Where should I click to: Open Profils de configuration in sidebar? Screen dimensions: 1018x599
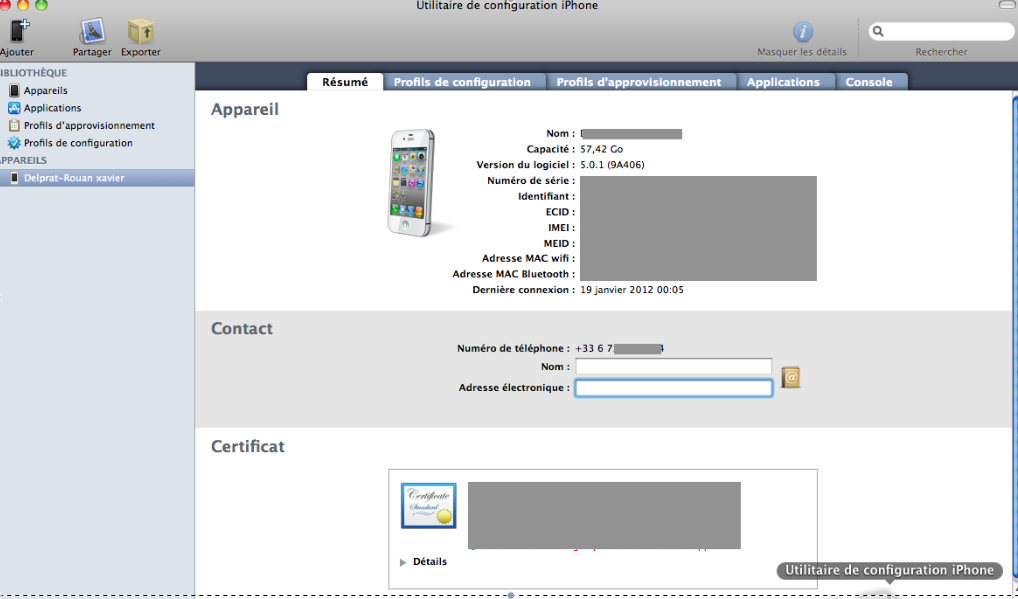78,143
